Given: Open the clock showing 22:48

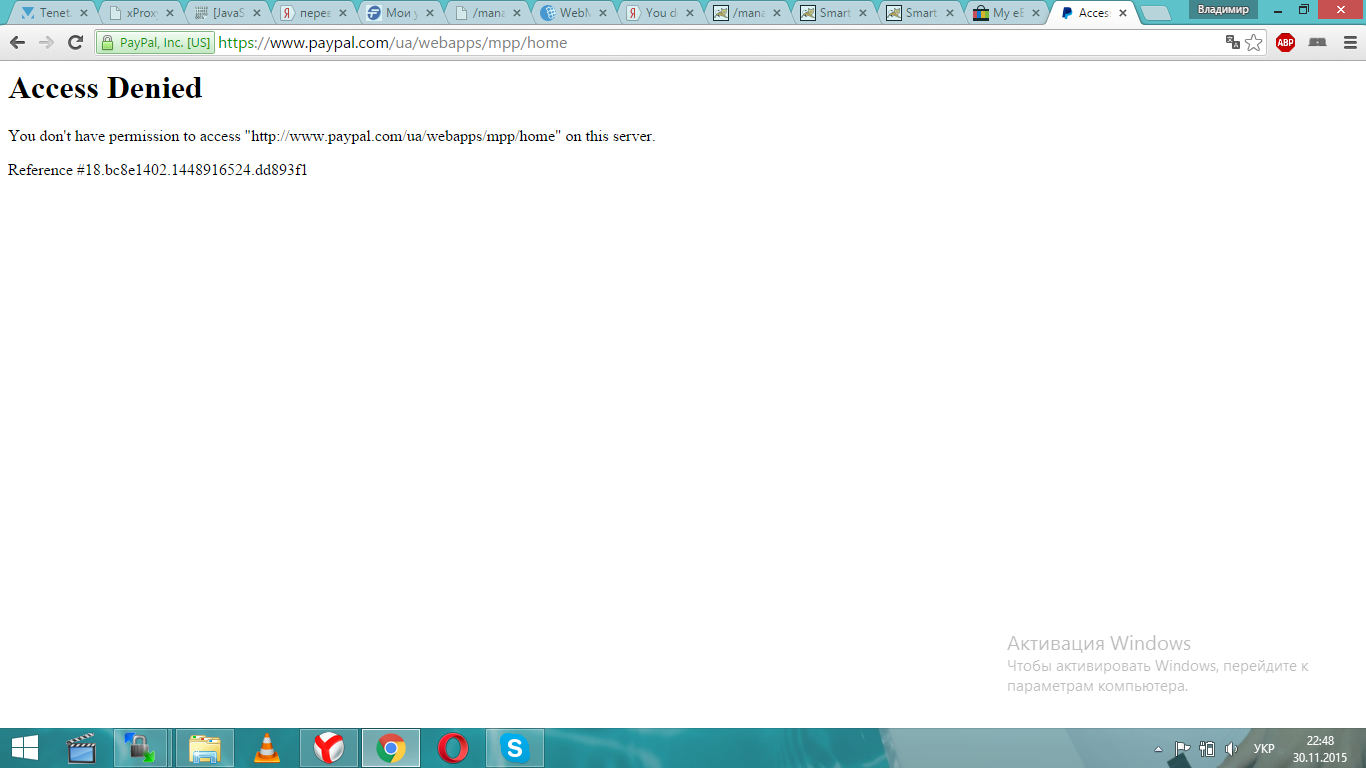Looking at the screenshot, I should pyautogui.click(x=1320, y=749).
